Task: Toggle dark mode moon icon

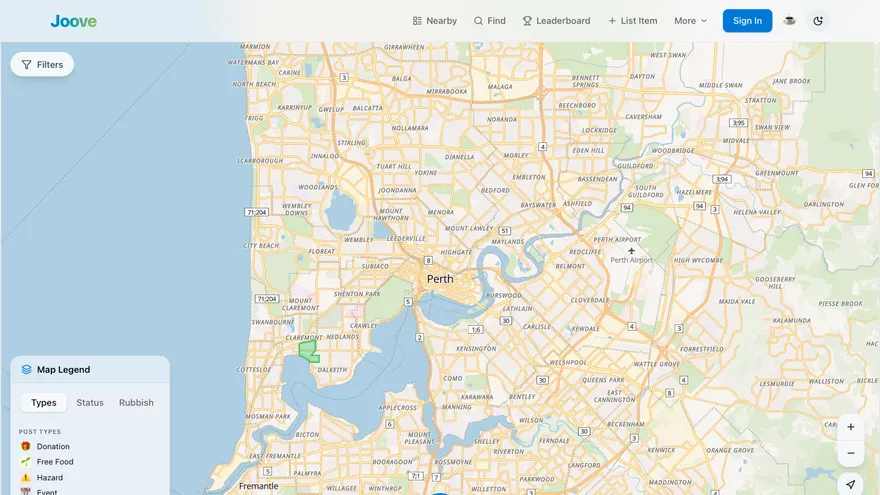Action: (x=818, y=21)
